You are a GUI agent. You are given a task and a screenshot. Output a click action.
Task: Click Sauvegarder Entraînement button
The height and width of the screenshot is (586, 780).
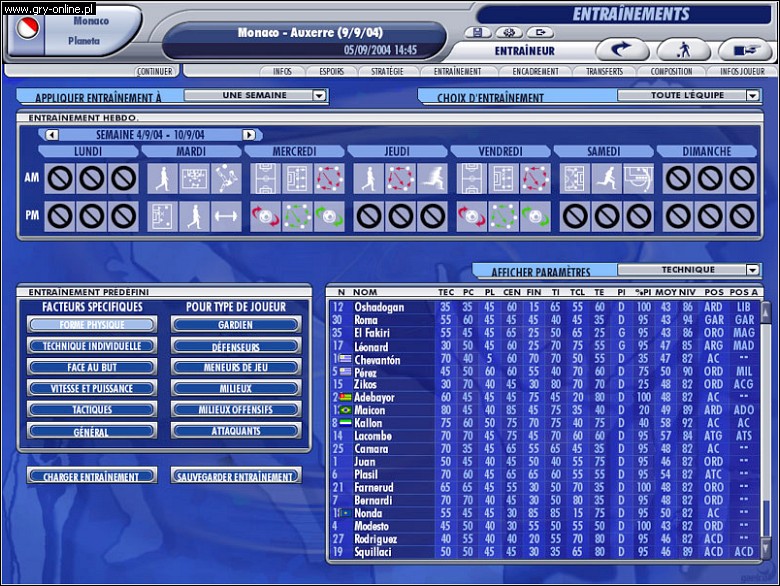pyautogui.click(x=236, y=476)
